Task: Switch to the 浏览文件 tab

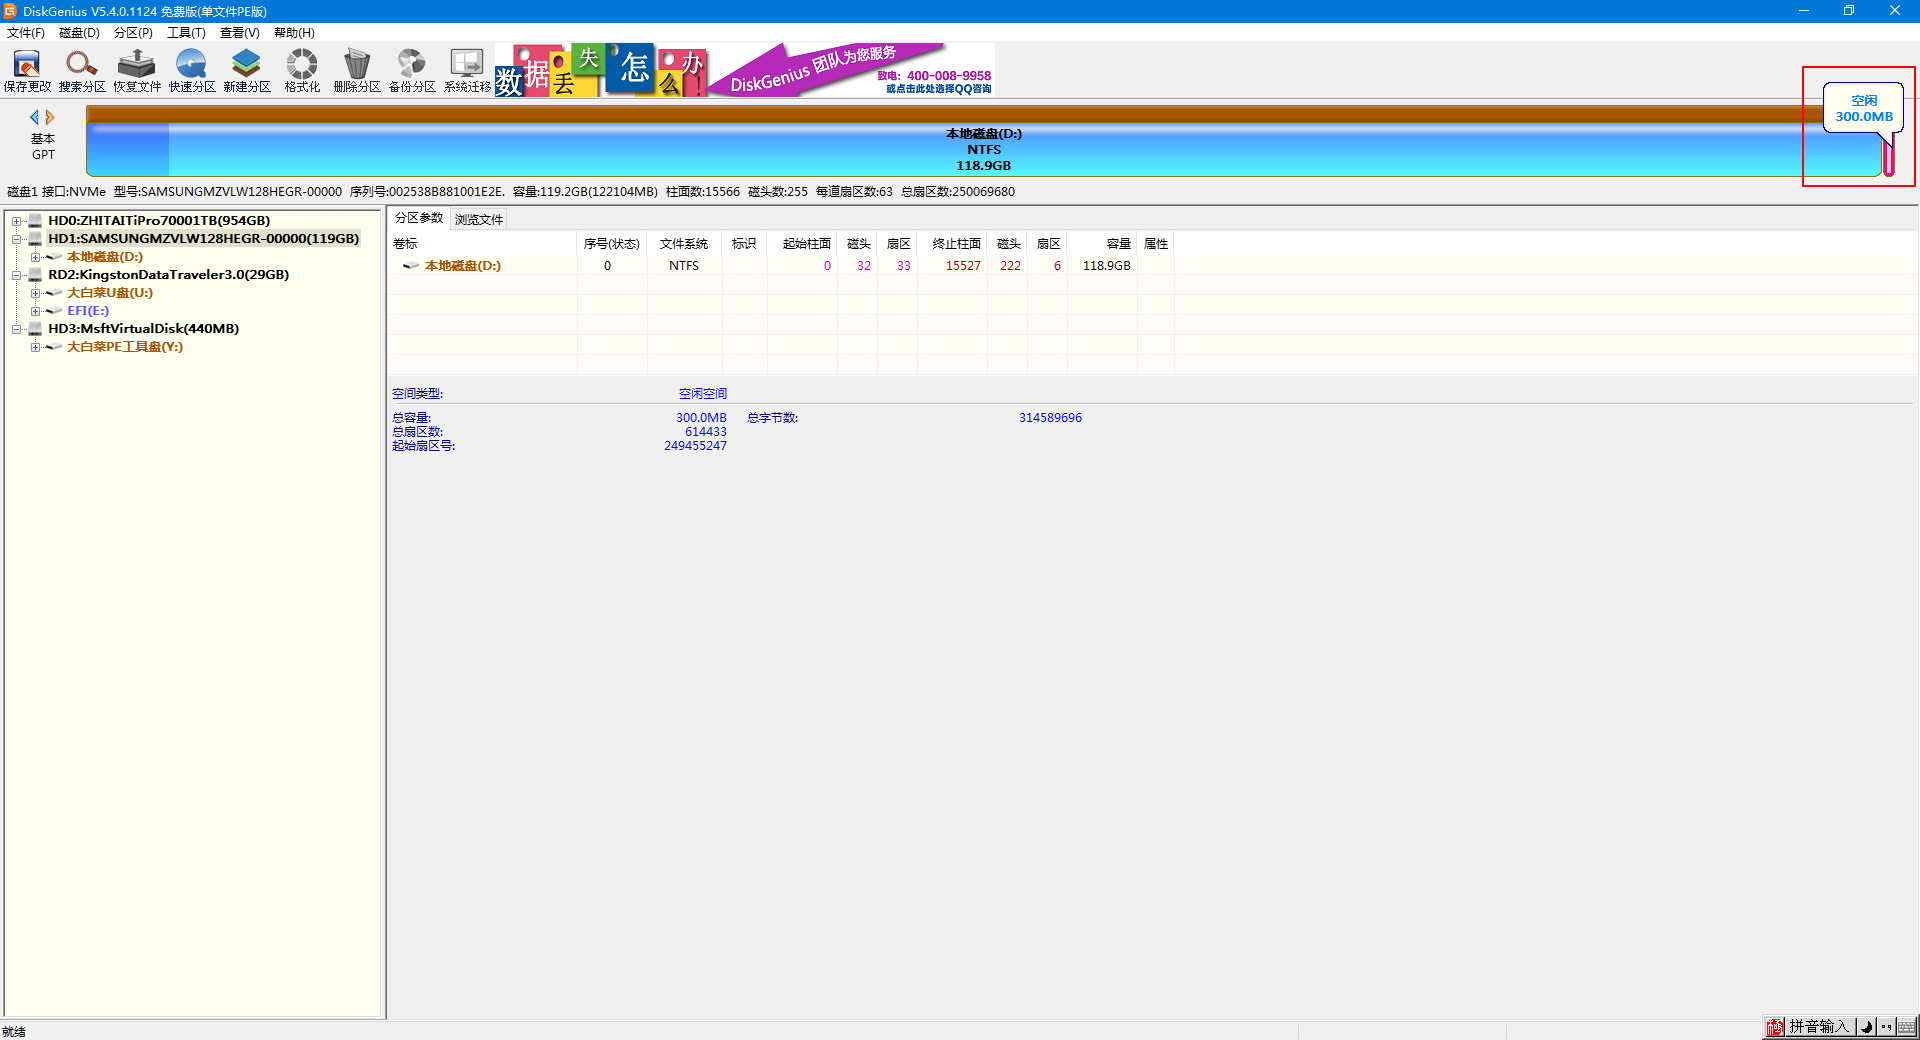Action: point(479,219)
